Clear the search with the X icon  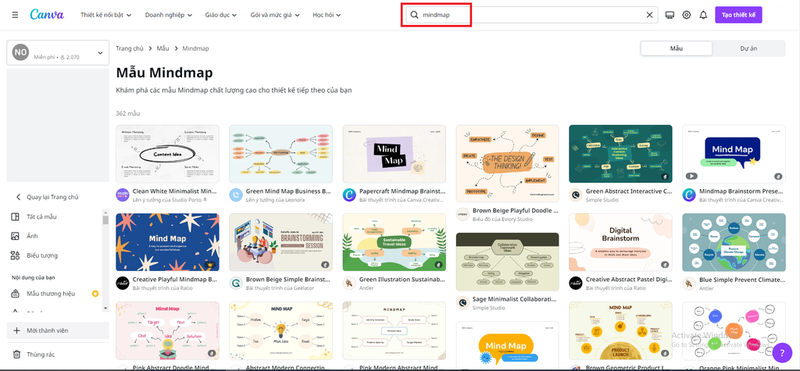pyautogui.click(x=649, y=15)
